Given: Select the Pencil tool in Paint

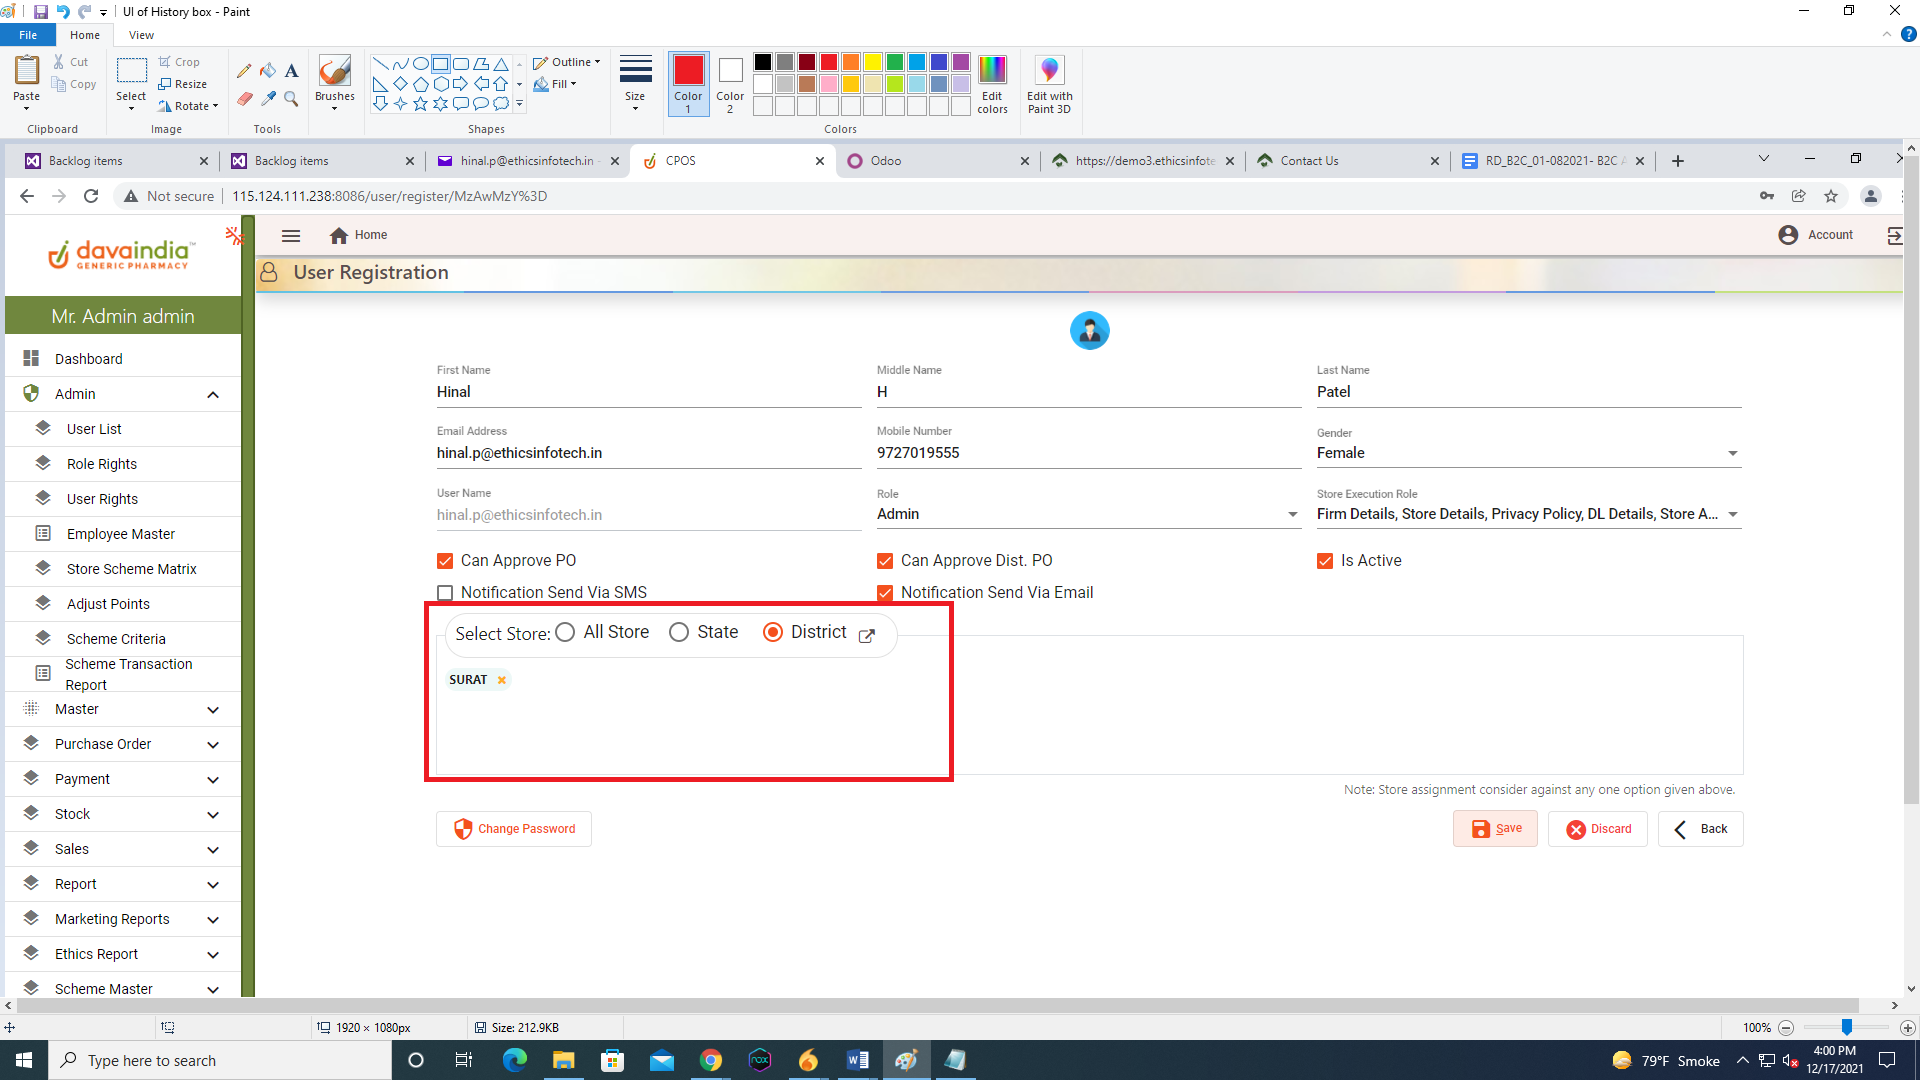Looking at the screenshot, I should [244, 71].
